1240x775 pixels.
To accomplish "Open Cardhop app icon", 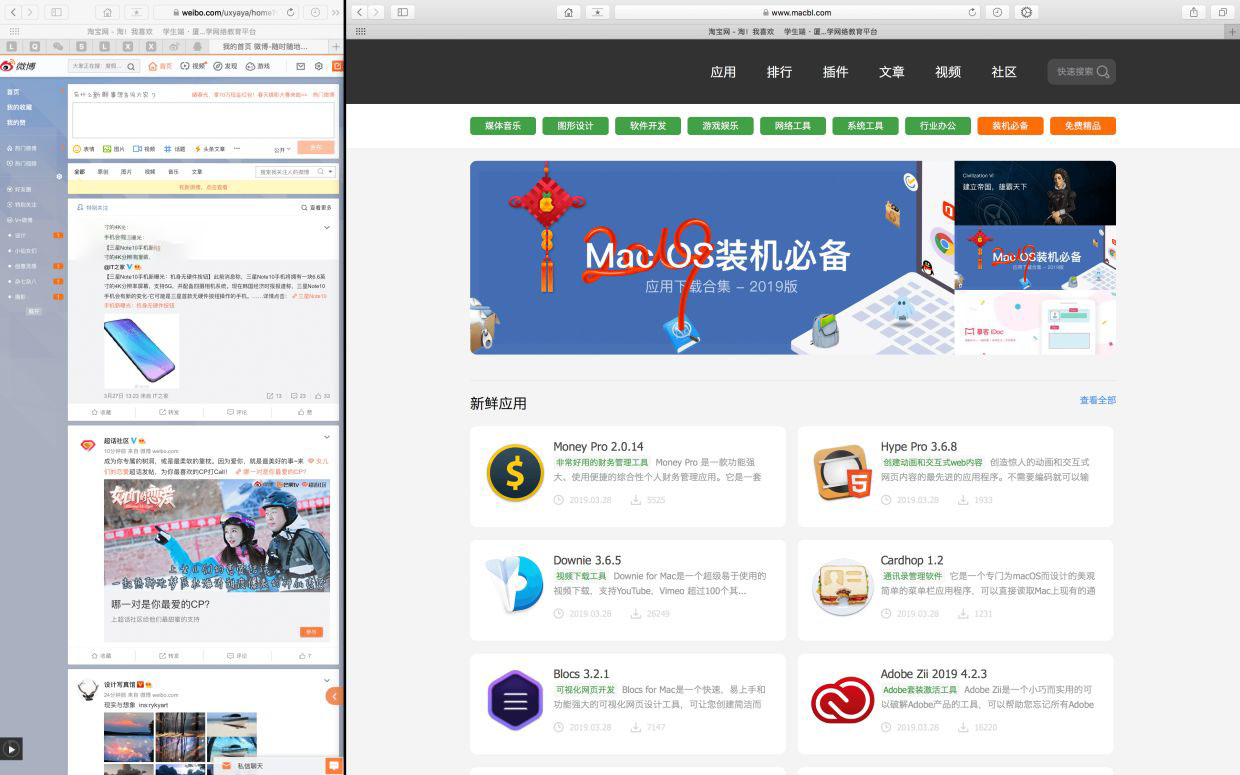I will pos(842,586).
